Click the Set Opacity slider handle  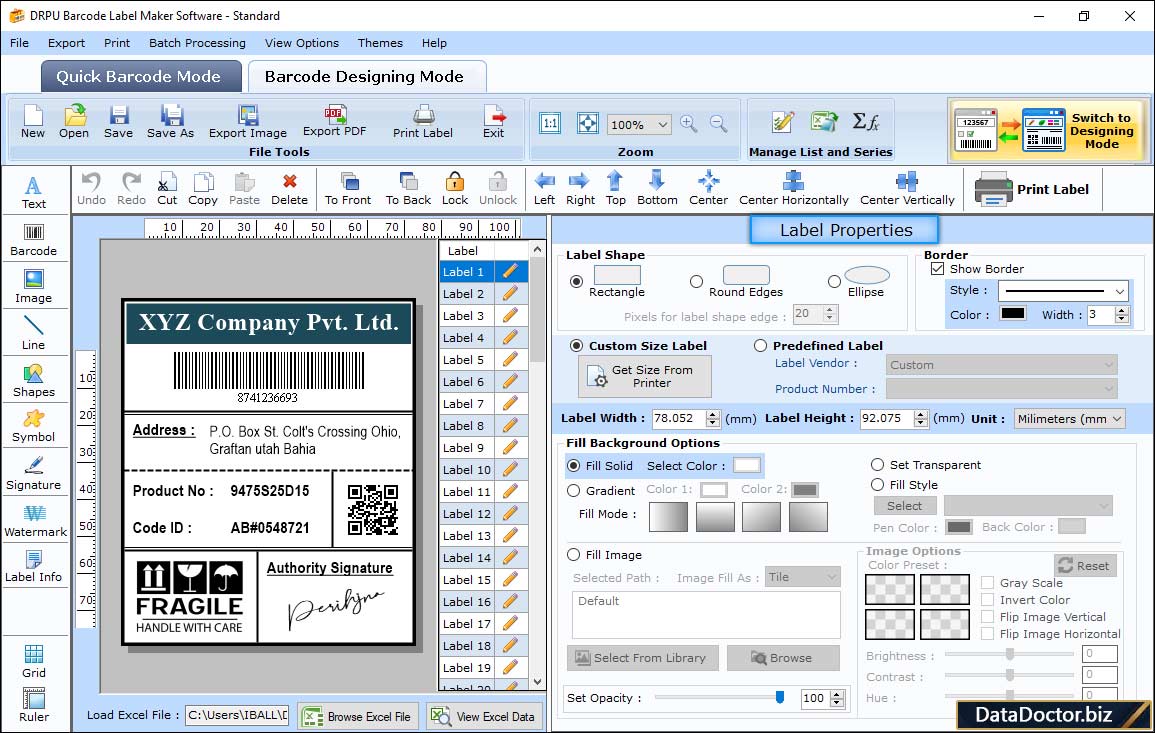click(x=780, y=697)
